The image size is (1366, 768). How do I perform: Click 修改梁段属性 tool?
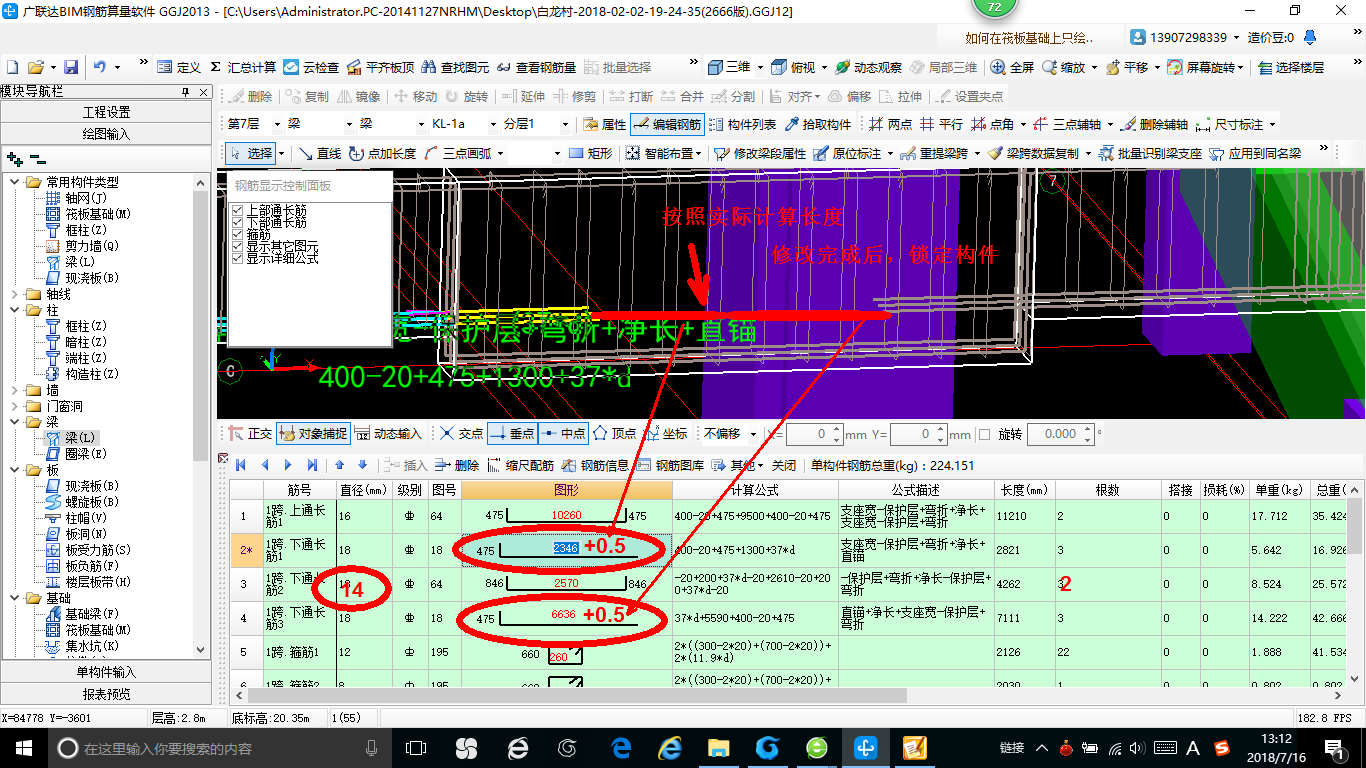[760, 153]
